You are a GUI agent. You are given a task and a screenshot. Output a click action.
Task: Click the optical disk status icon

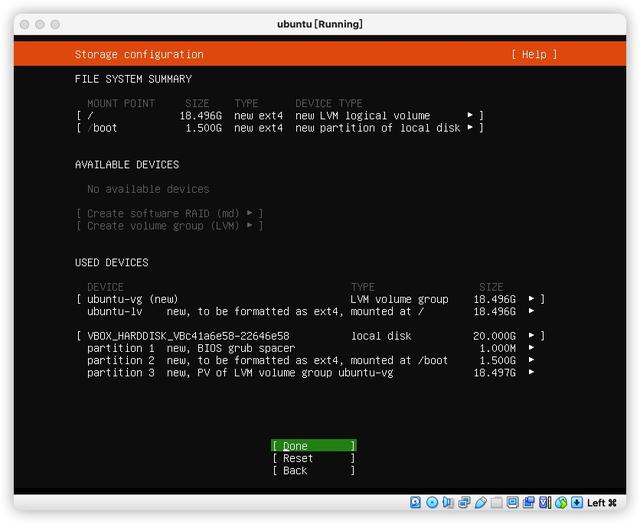[x=432, y=502]
